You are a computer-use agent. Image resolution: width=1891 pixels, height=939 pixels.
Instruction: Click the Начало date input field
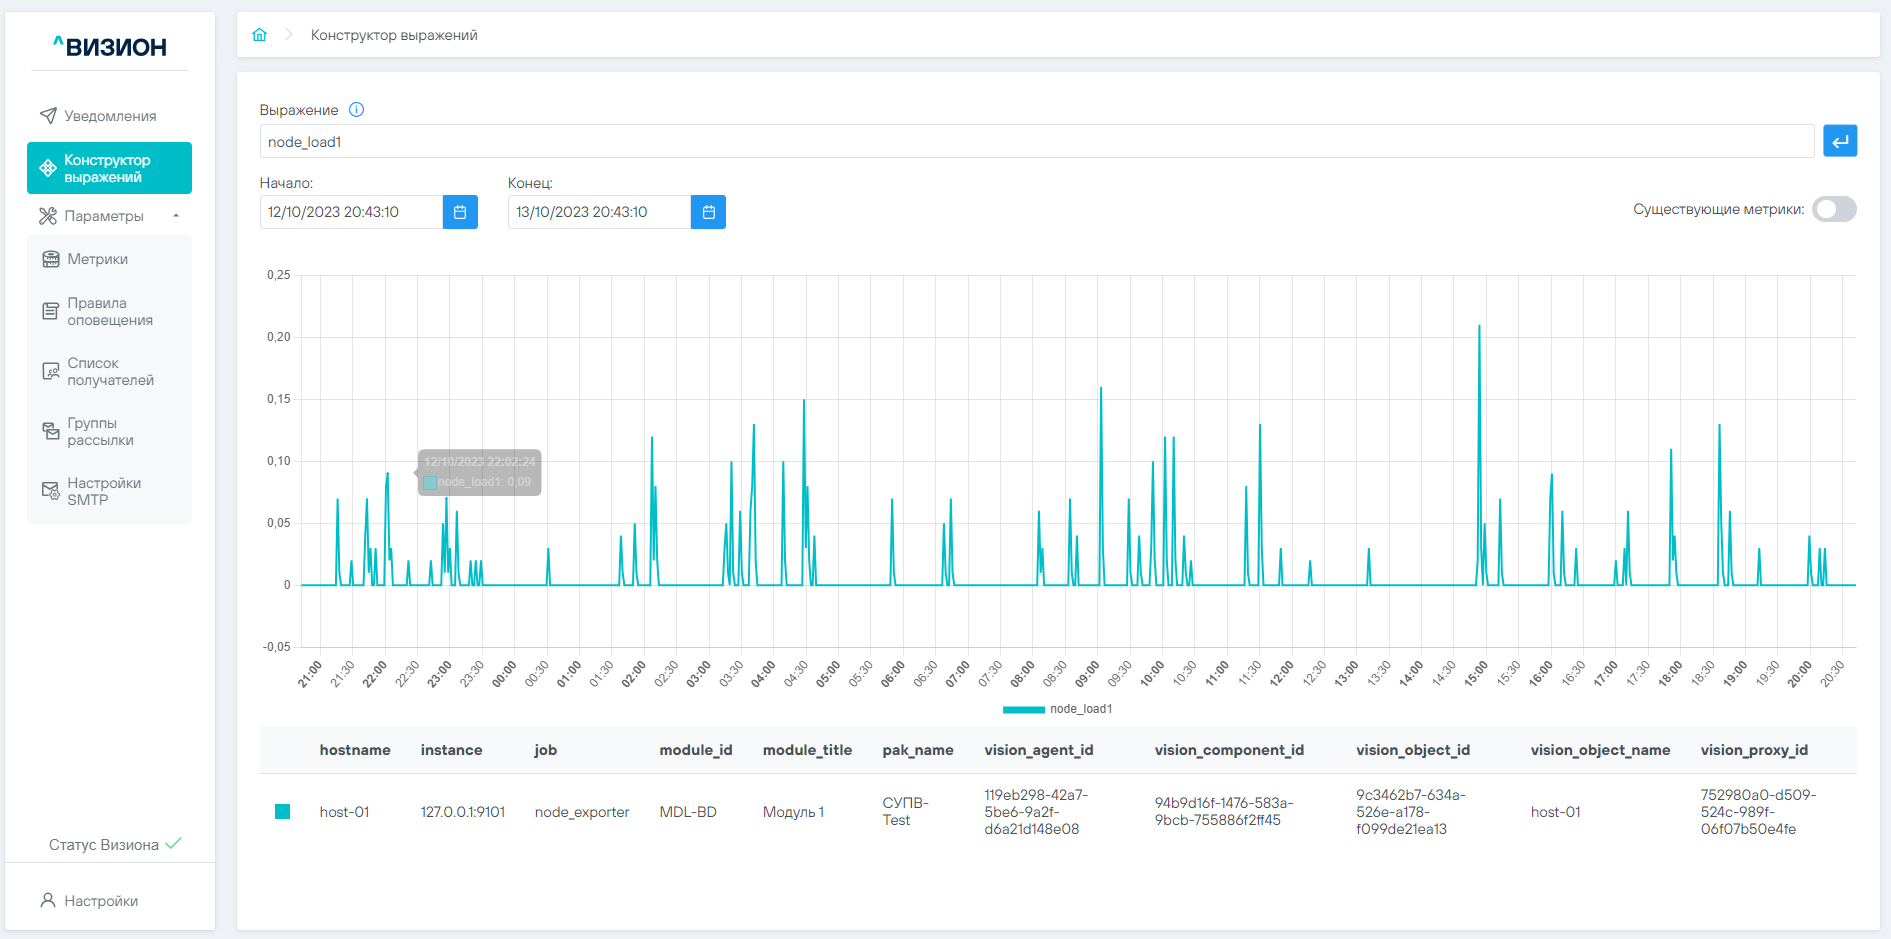click(x=351, y=212)
